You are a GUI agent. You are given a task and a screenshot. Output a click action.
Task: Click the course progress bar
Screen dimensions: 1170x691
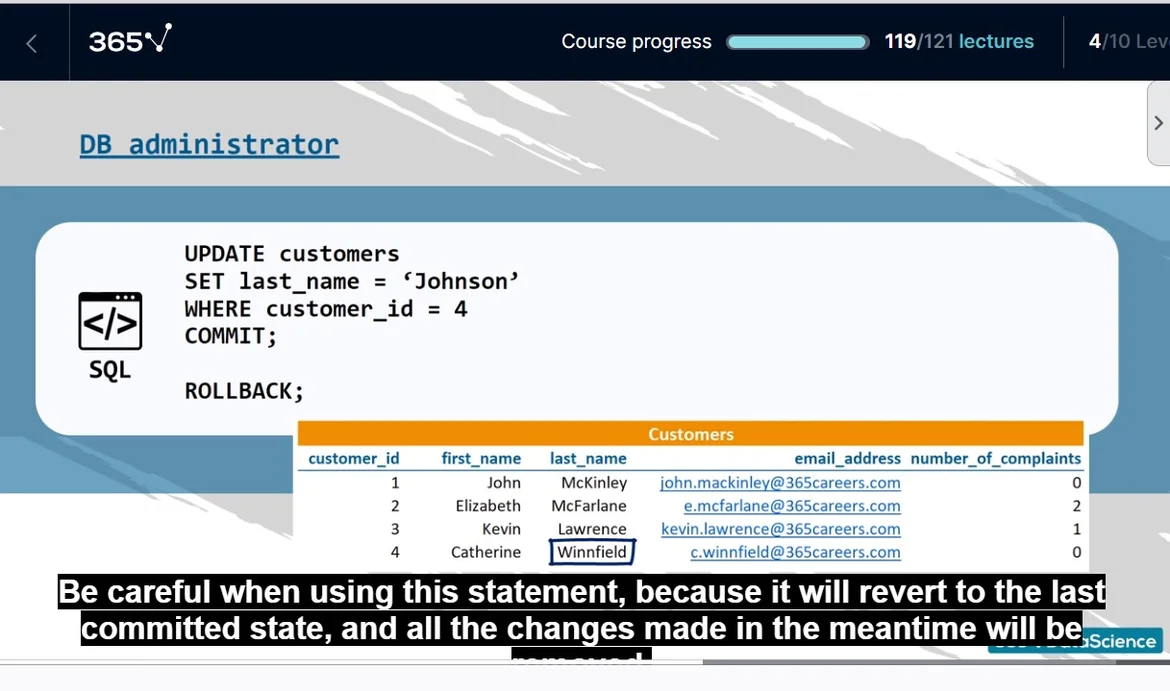(797, 42)
